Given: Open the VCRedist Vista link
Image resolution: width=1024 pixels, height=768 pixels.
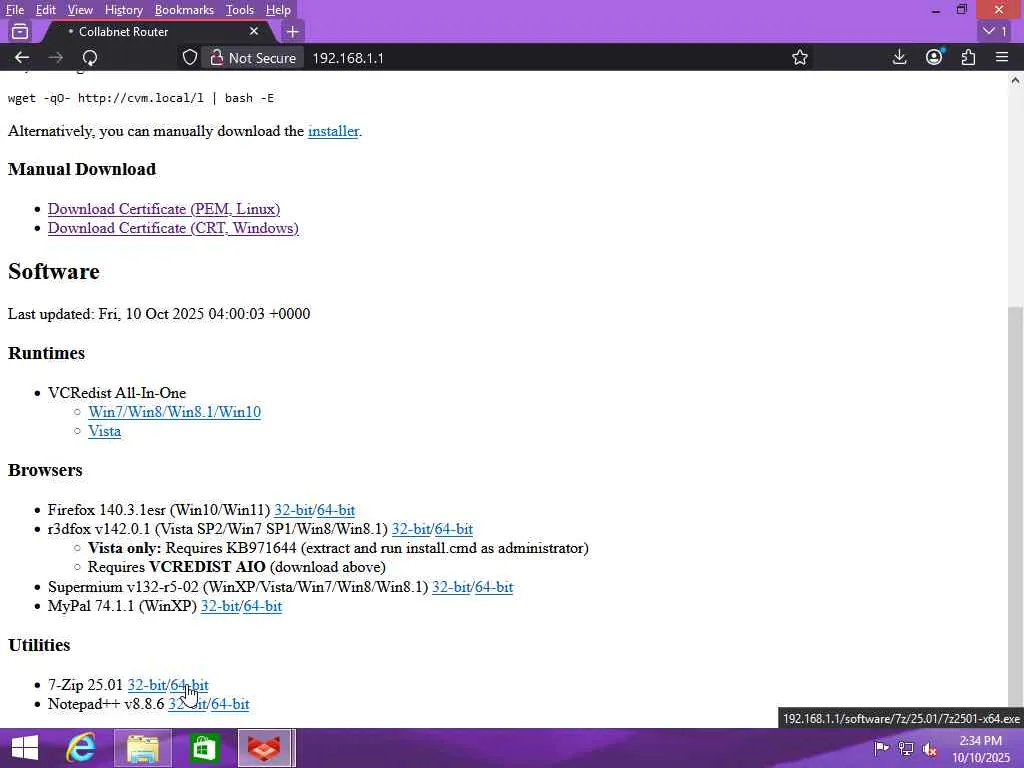Looking at the screenshot, I should pyautogui.click(x=104, y=430).
